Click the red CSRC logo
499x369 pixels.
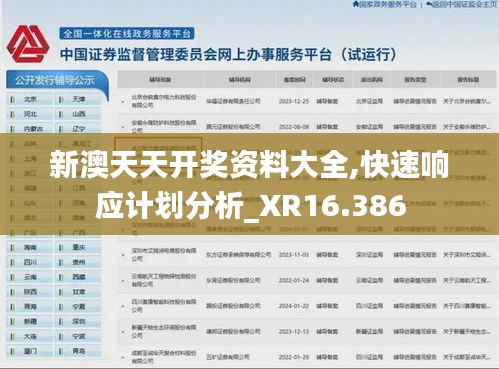[28, 44]
